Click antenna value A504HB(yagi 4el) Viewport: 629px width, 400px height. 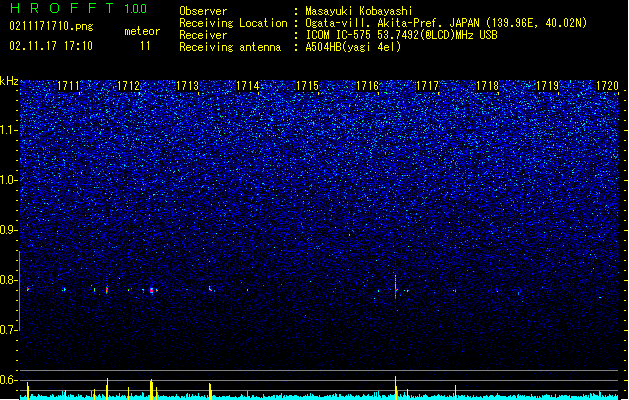(353, 47)
